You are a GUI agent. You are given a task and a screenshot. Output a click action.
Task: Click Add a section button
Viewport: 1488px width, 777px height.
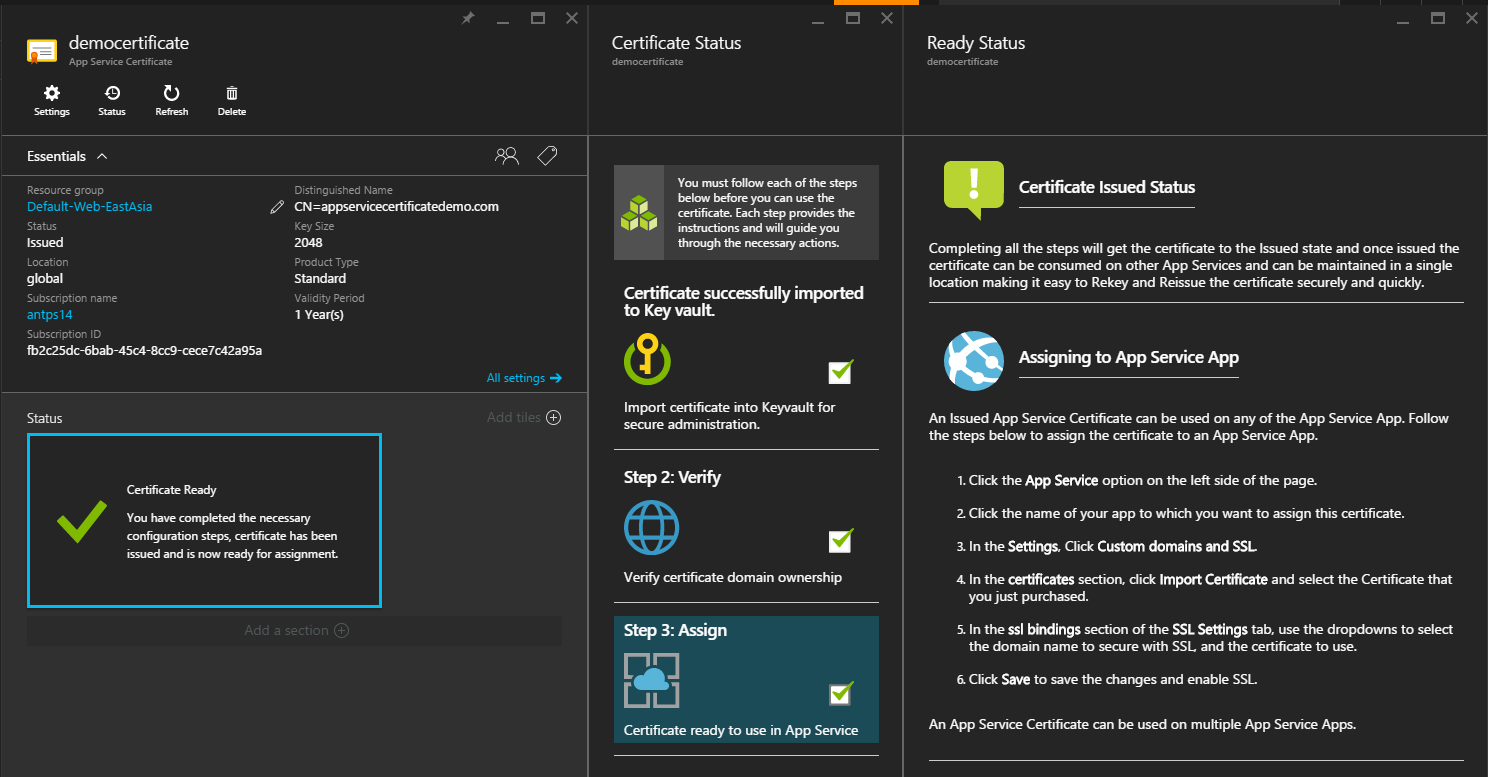tap(296, 630)
